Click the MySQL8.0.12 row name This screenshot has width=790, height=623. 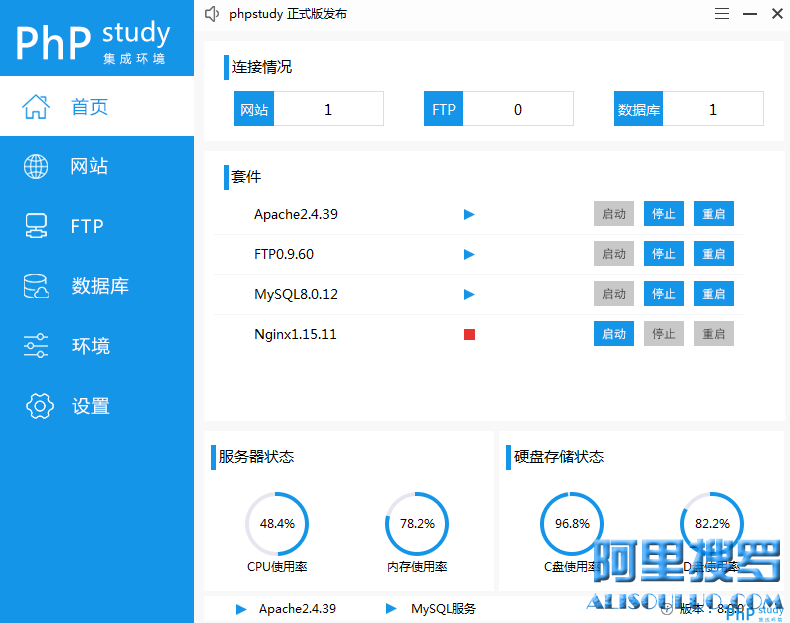click(x=296, y=294)
